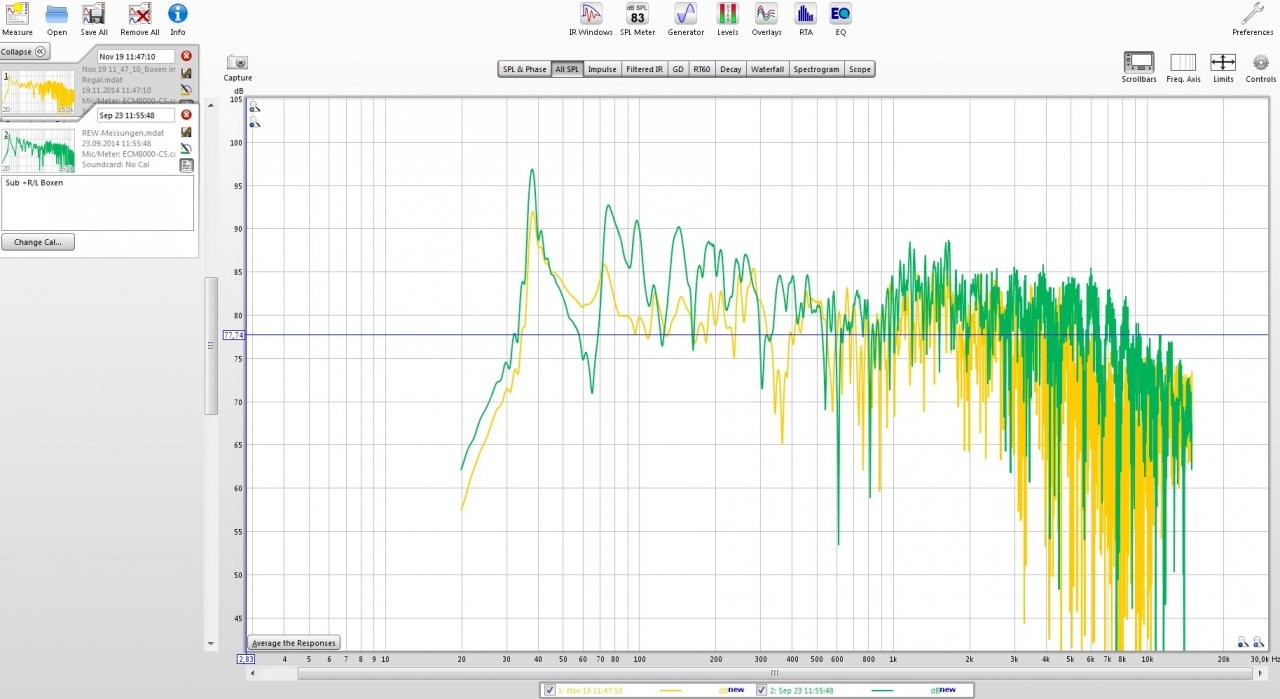Viewport: 1280px width, 699px height.
Task: Zoom out horizontally on frequency axis
Action: (x=1243, y=642)
